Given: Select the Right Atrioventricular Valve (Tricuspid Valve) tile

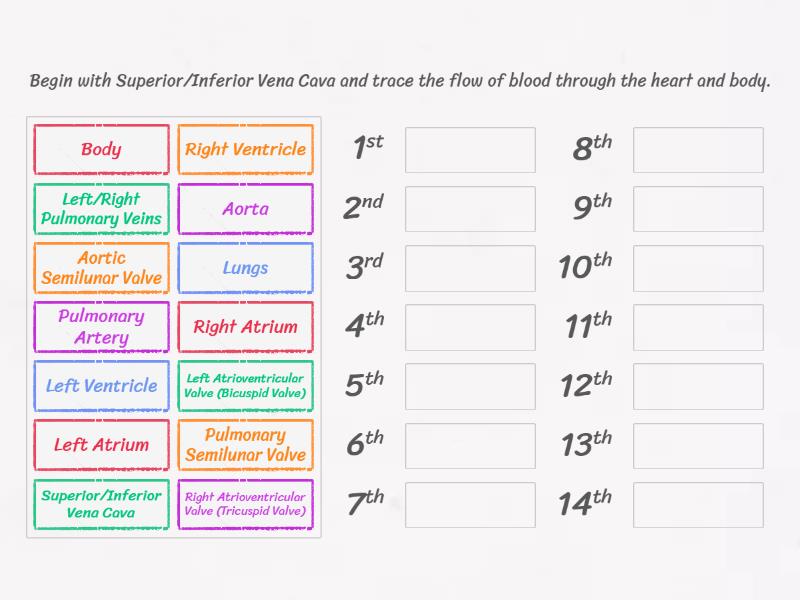Looking at the screenshot, I should (245, 504).
